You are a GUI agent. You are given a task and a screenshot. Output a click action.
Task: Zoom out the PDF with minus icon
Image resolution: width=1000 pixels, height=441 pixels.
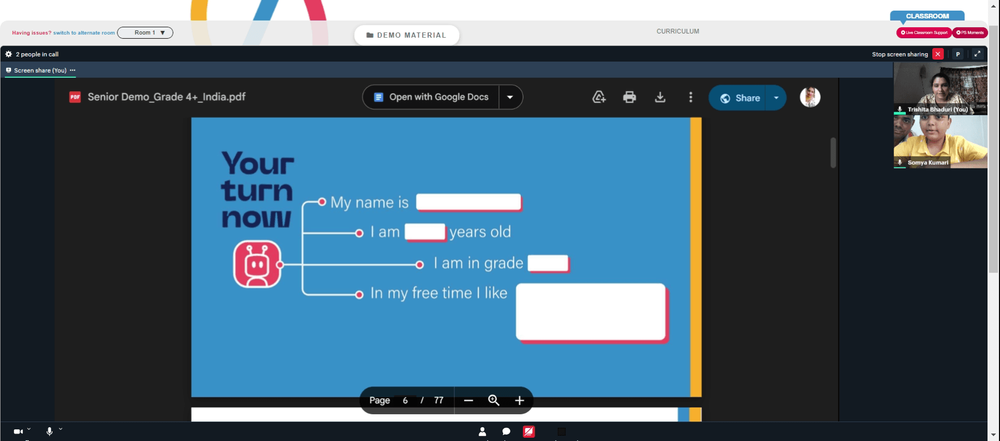tap(468, 400)
